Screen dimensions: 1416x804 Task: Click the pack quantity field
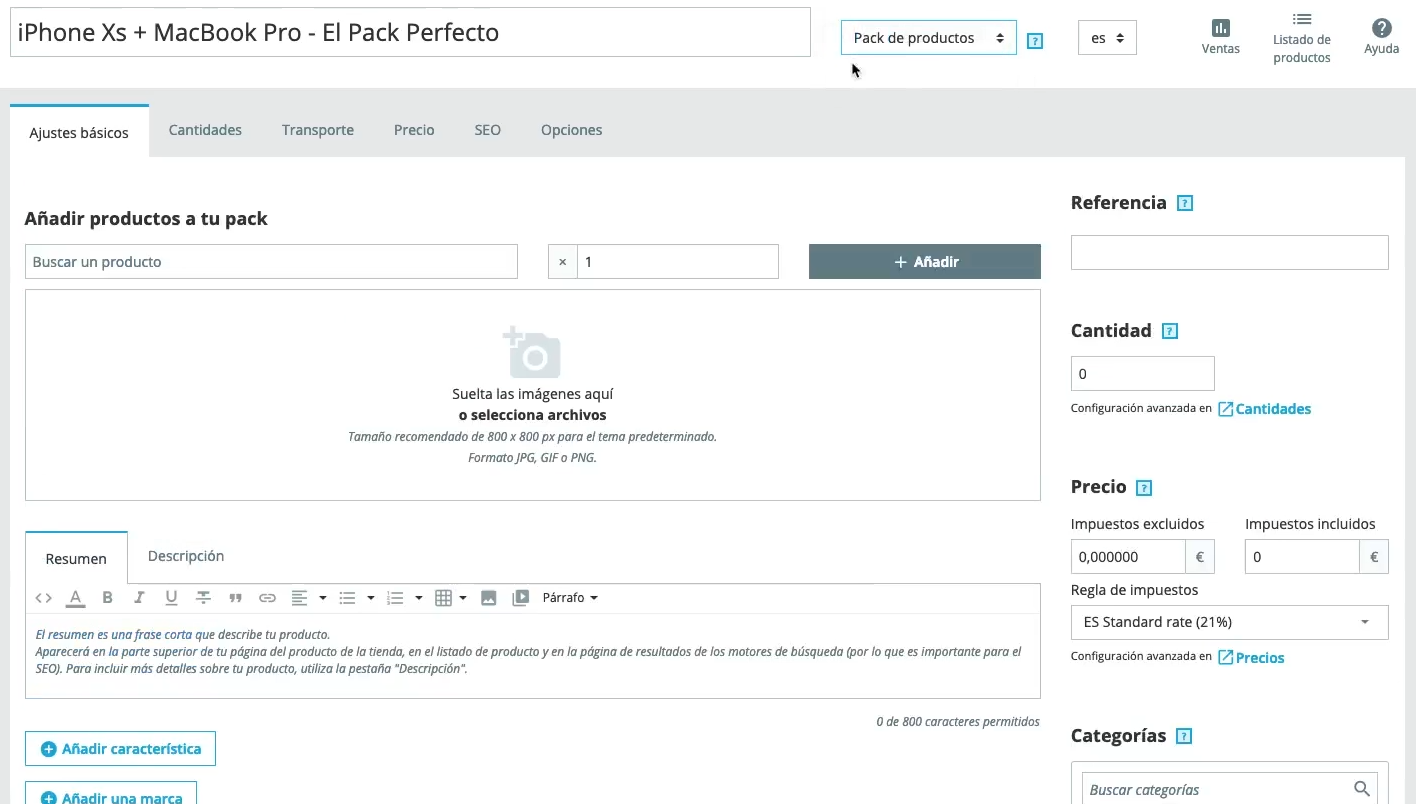(x=677, y=262)
